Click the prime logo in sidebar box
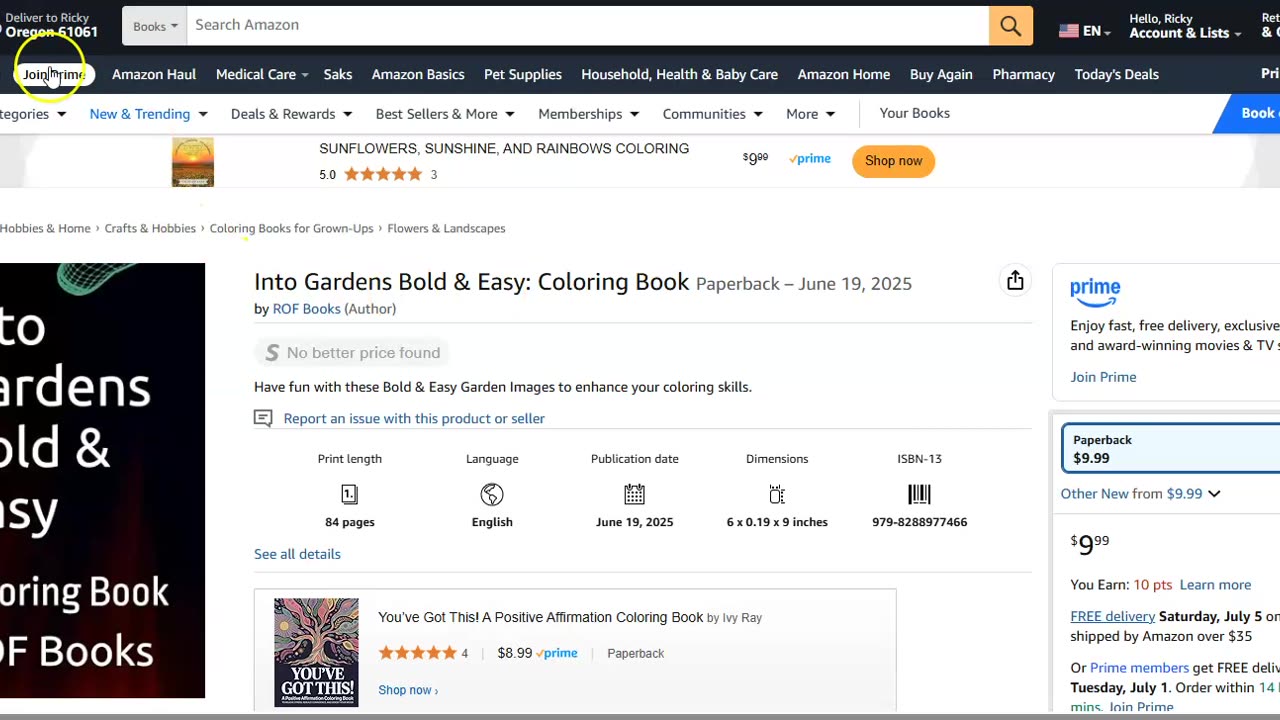1280x720 pixels. click(1095, 293)
